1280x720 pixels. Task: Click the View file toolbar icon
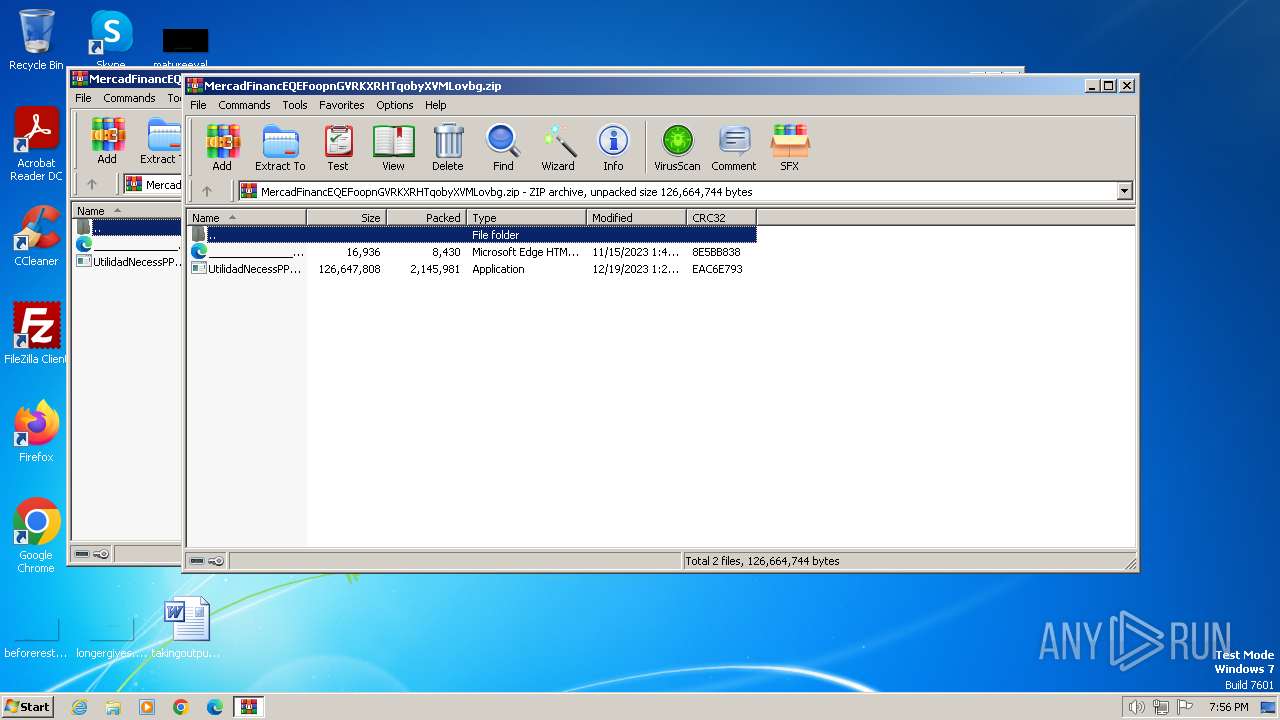pyautogui.click(x=393, y=148)
